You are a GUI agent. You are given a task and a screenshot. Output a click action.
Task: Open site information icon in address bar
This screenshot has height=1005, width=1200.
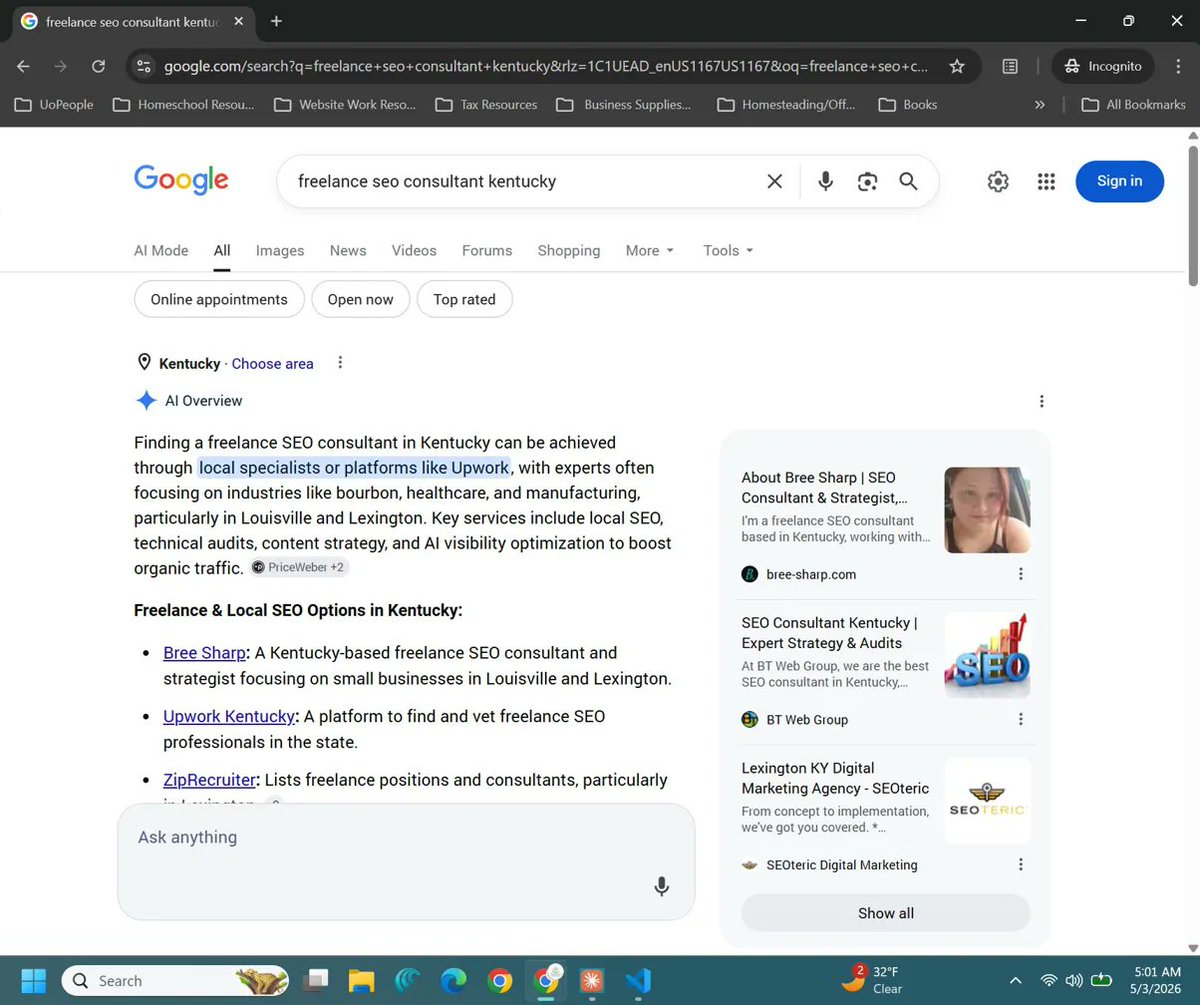coord(144,66)
